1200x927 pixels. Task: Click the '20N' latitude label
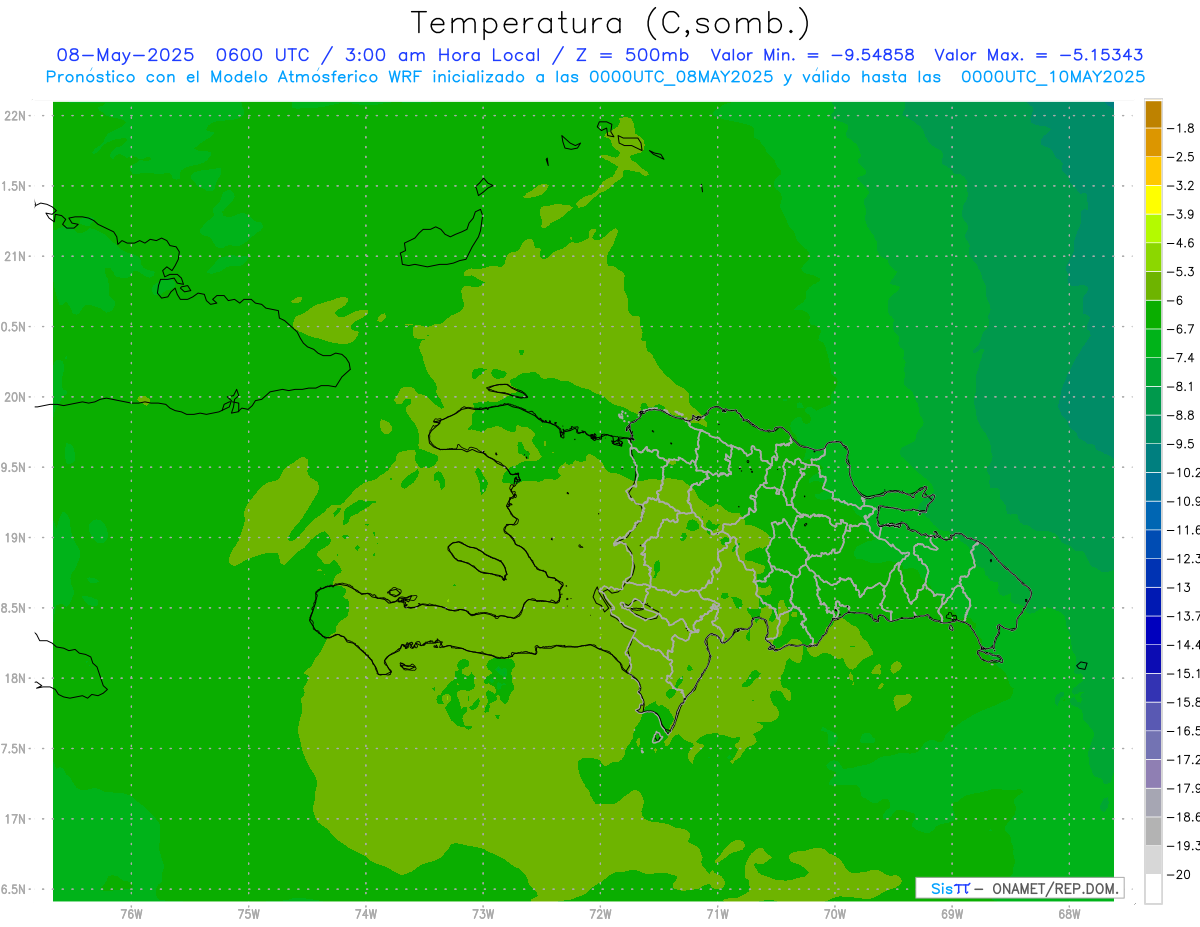[x=14, y=397]
